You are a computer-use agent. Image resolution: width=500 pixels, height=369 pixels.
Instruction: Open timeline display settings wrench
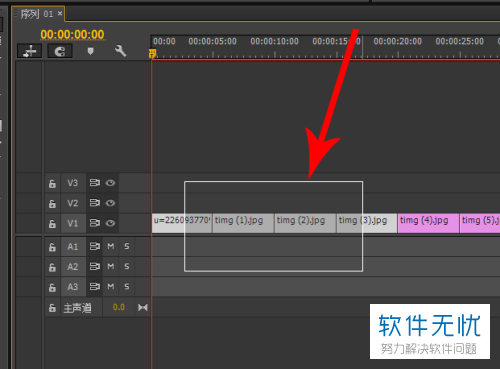(120, 51)
